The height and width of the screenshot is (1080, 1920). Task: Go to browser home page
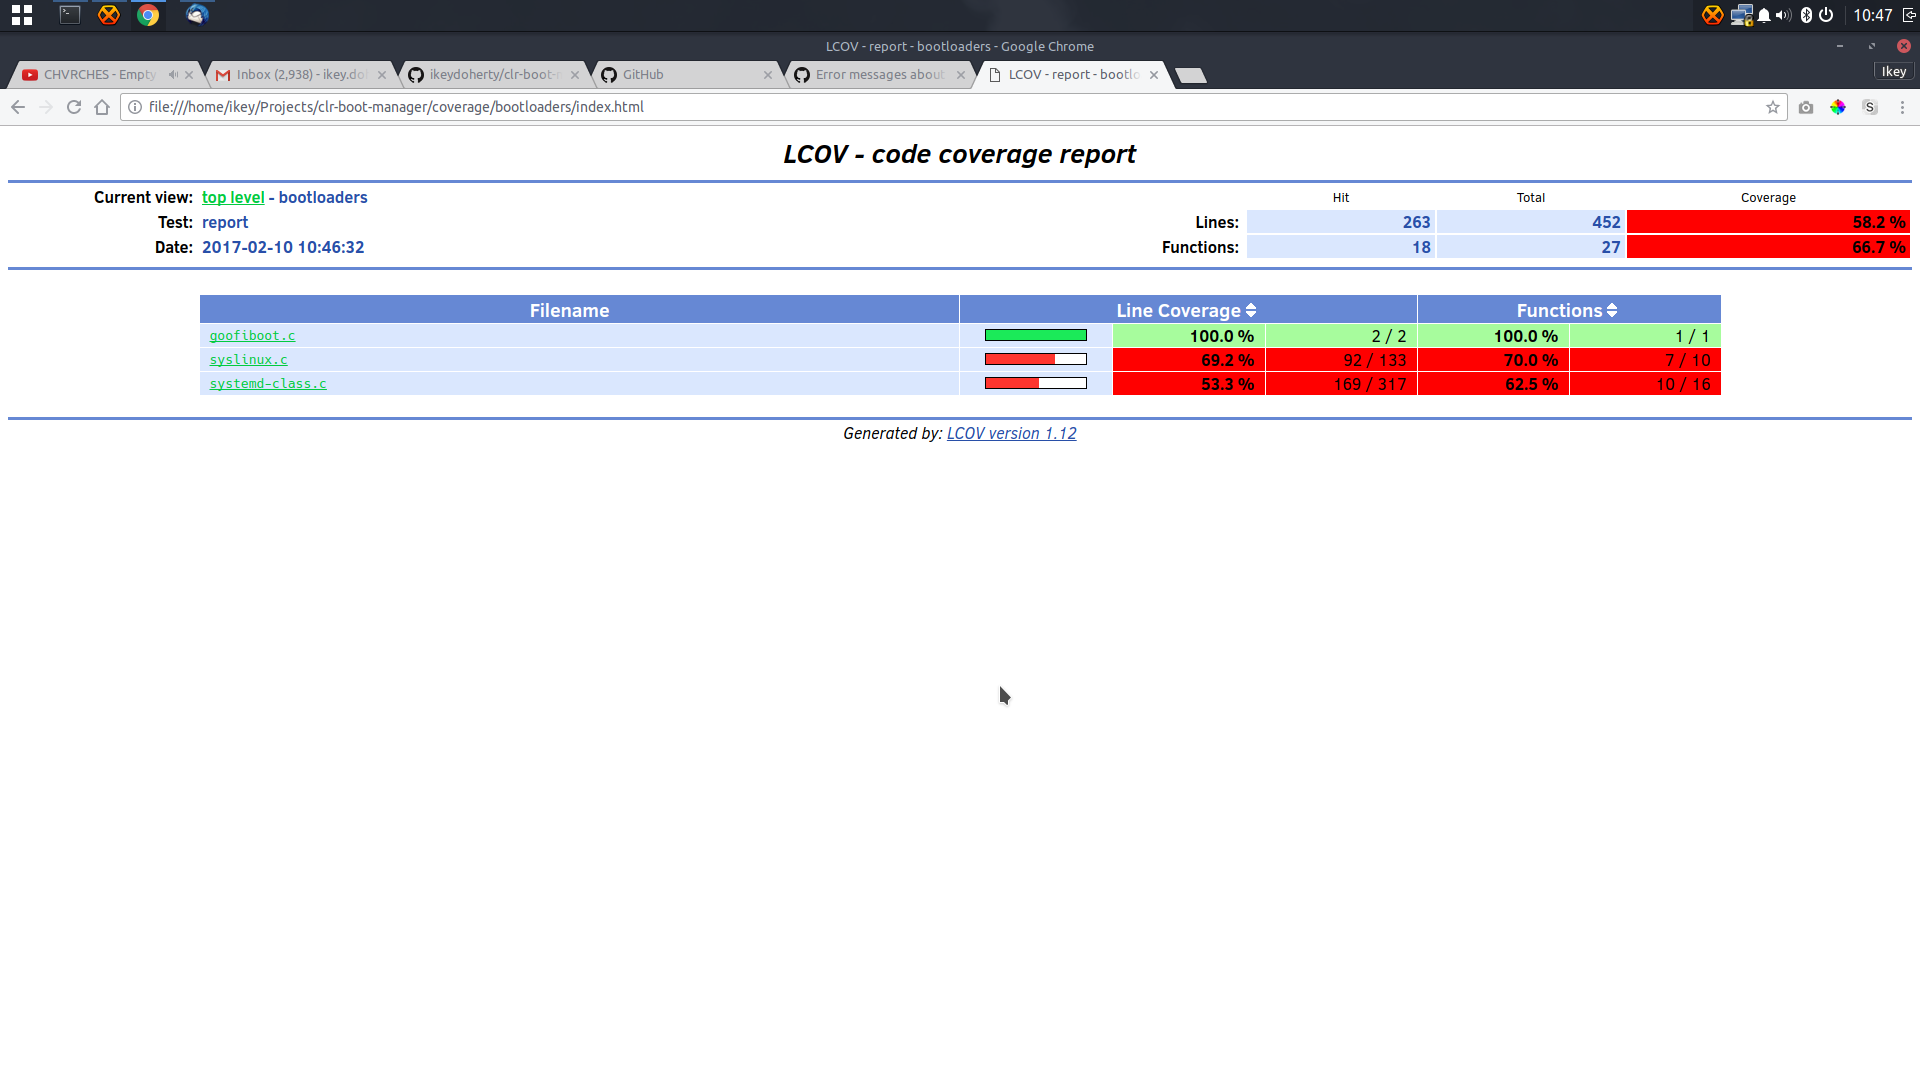(102, 107)
